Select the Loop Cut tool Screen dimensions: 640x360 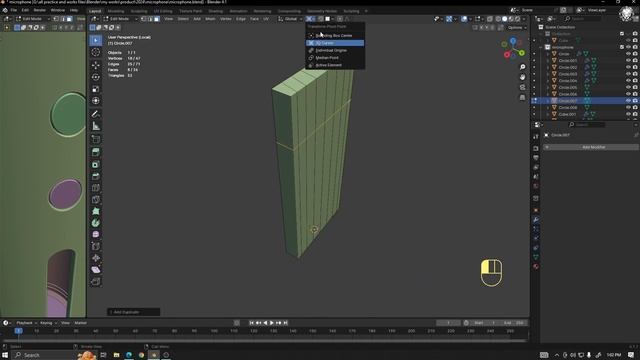(x=96, y=188)
